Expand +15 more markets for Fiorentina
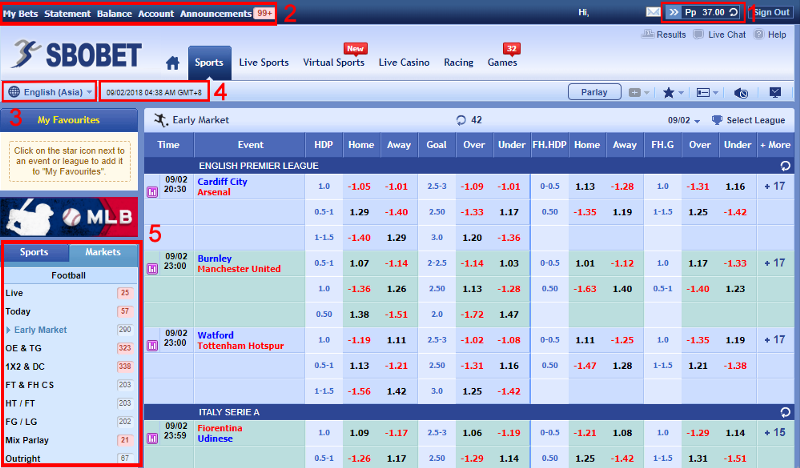 (774, 432)
